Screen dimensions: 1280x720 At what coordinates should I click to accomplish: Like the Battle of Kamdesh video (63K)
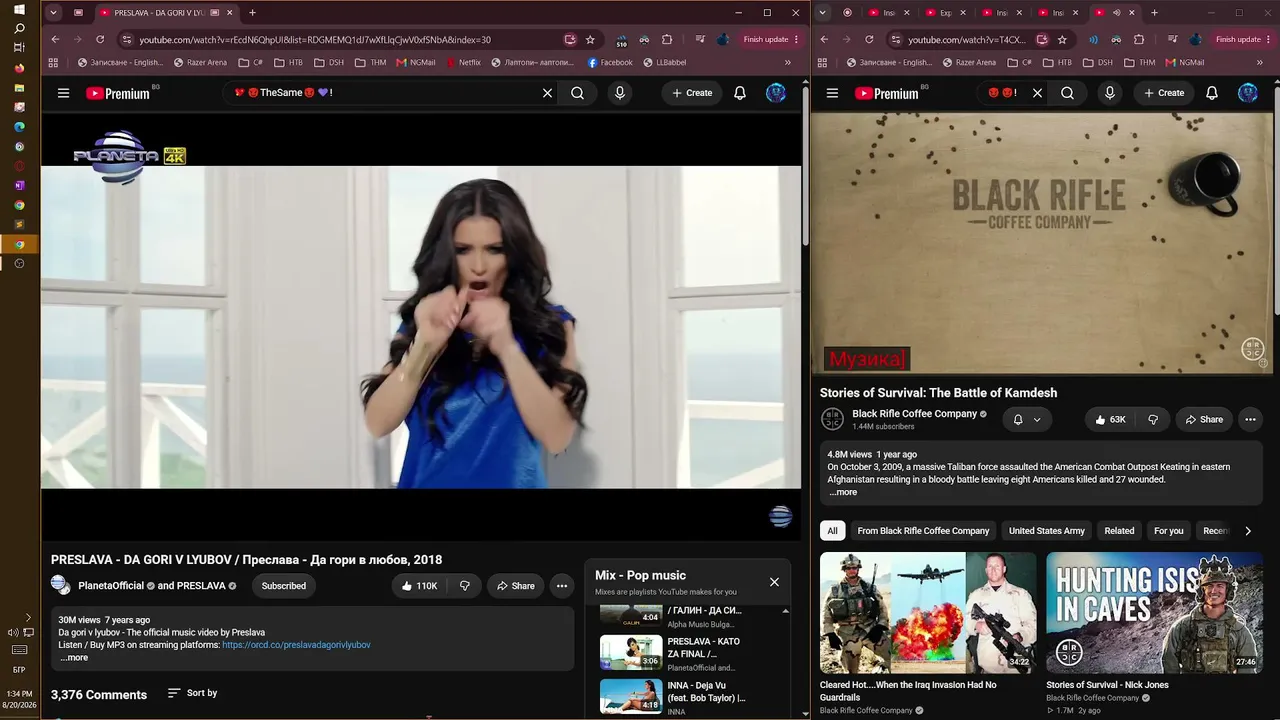coord(1111,420)
